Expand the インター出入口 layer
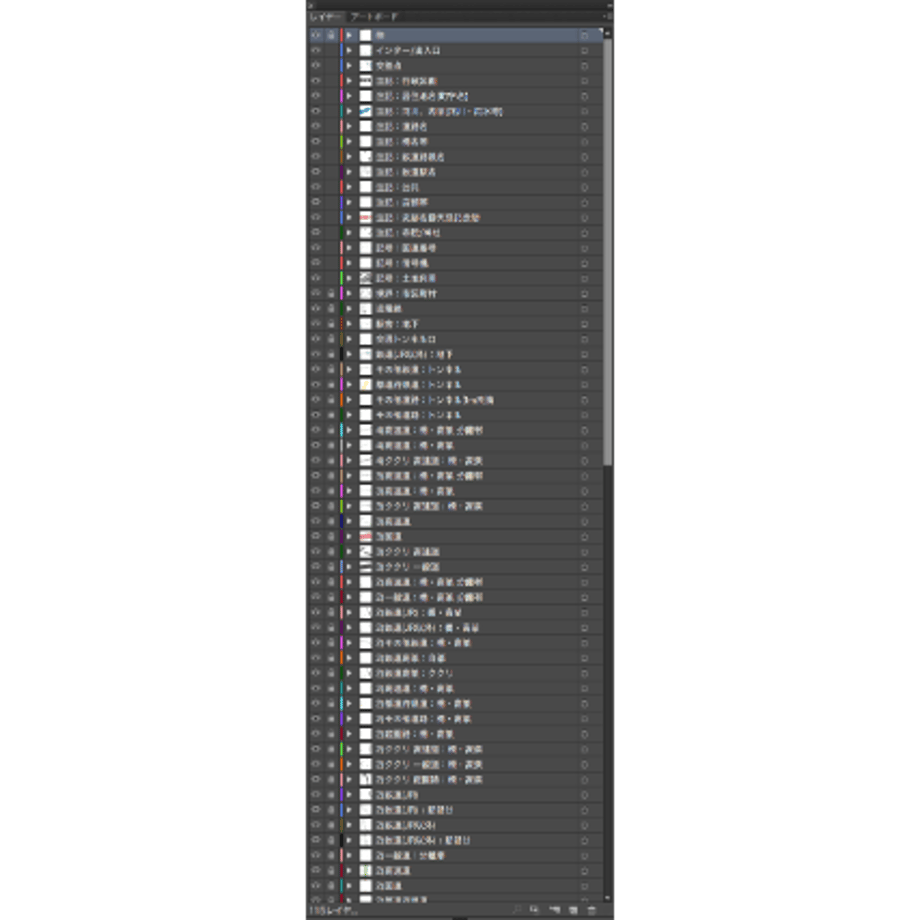 click(x=349, y=50)
